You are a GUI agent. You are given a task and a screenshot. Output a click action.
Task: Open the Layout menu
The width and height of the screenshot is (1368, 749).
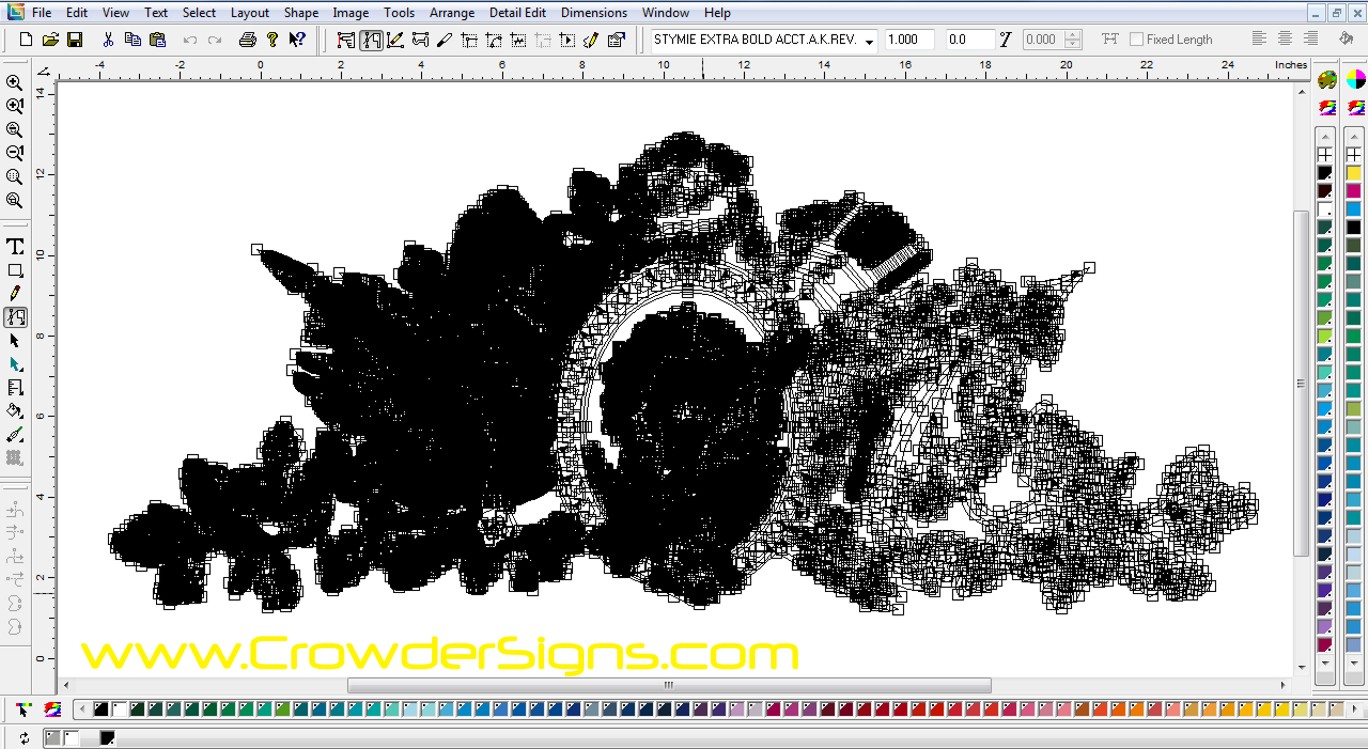point(250,13)
